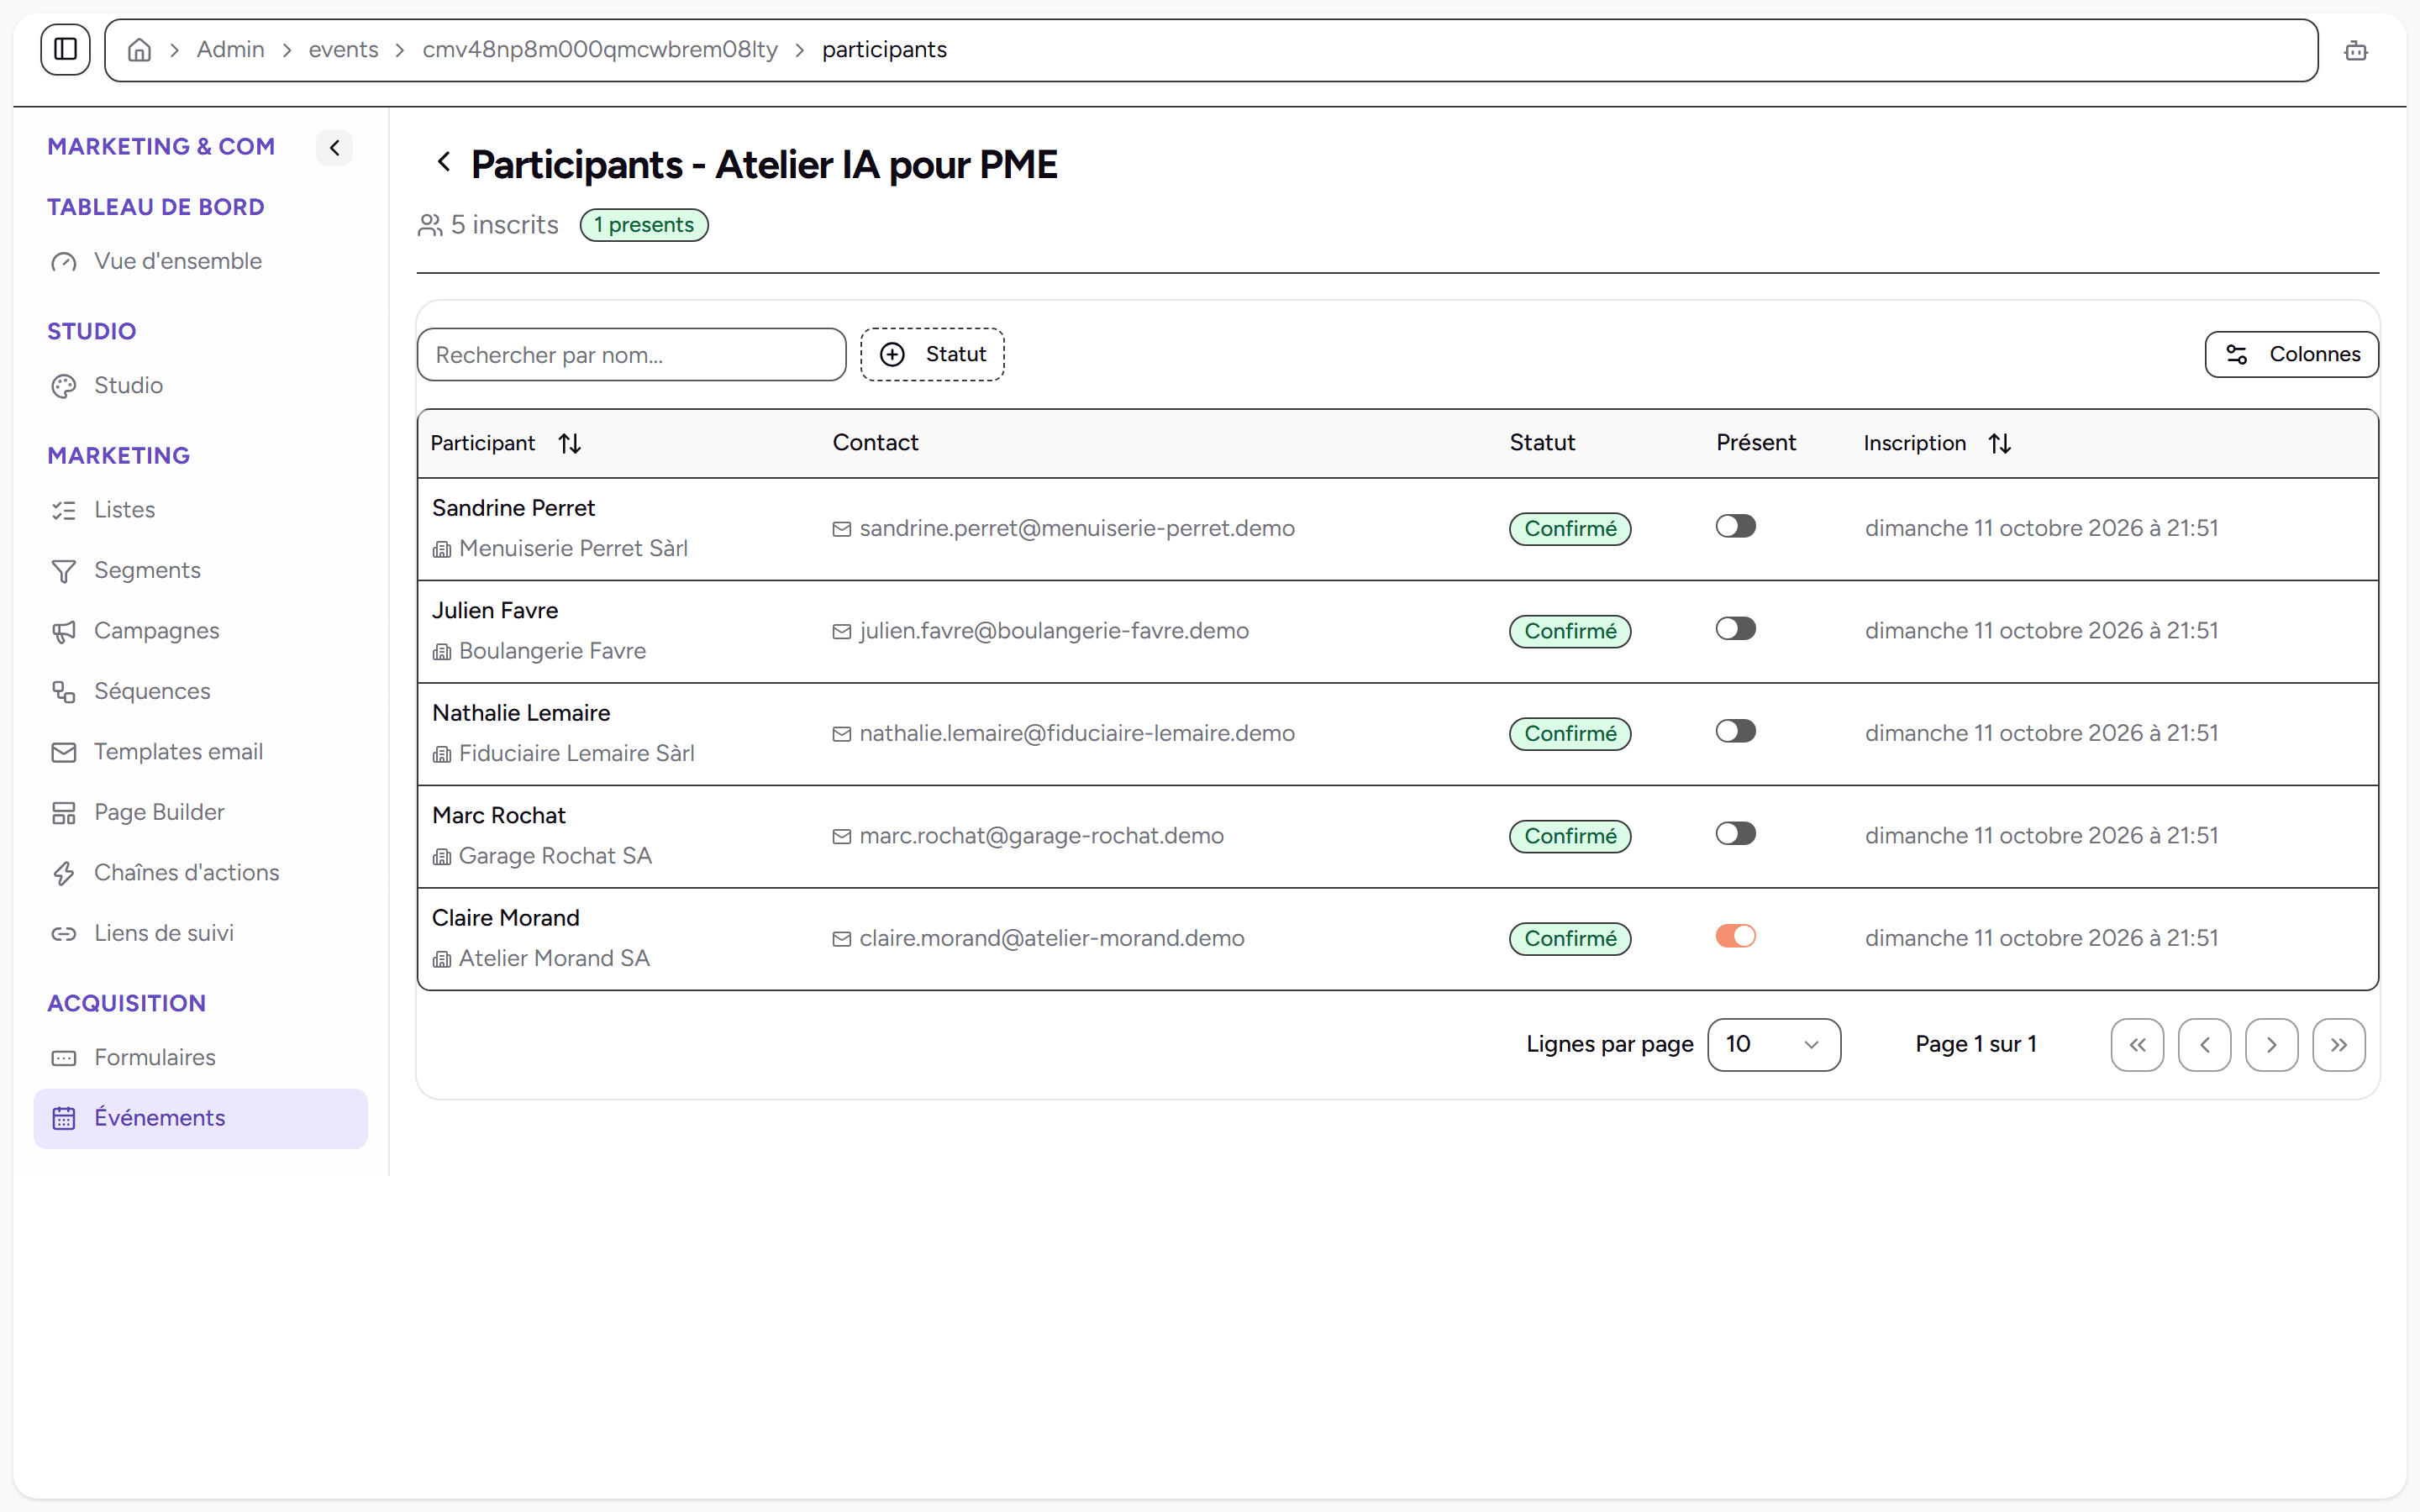This screenshot has width=2420, height=1512.
Task: Click the lightning icon for Chaînes d'actions
Action: 64,873
